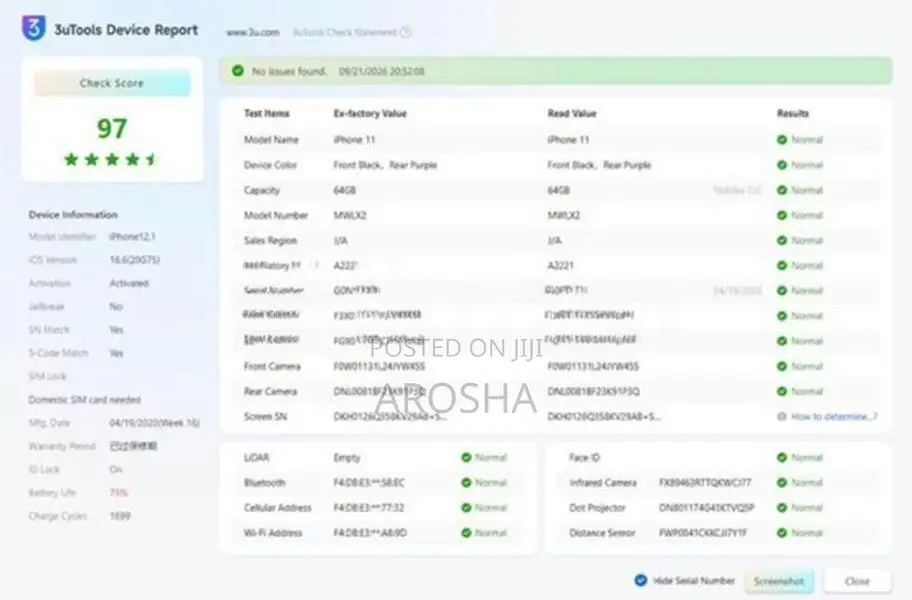
Task: Click the Check Score header button
Action: pyautogui.click(x=112, y=83)
